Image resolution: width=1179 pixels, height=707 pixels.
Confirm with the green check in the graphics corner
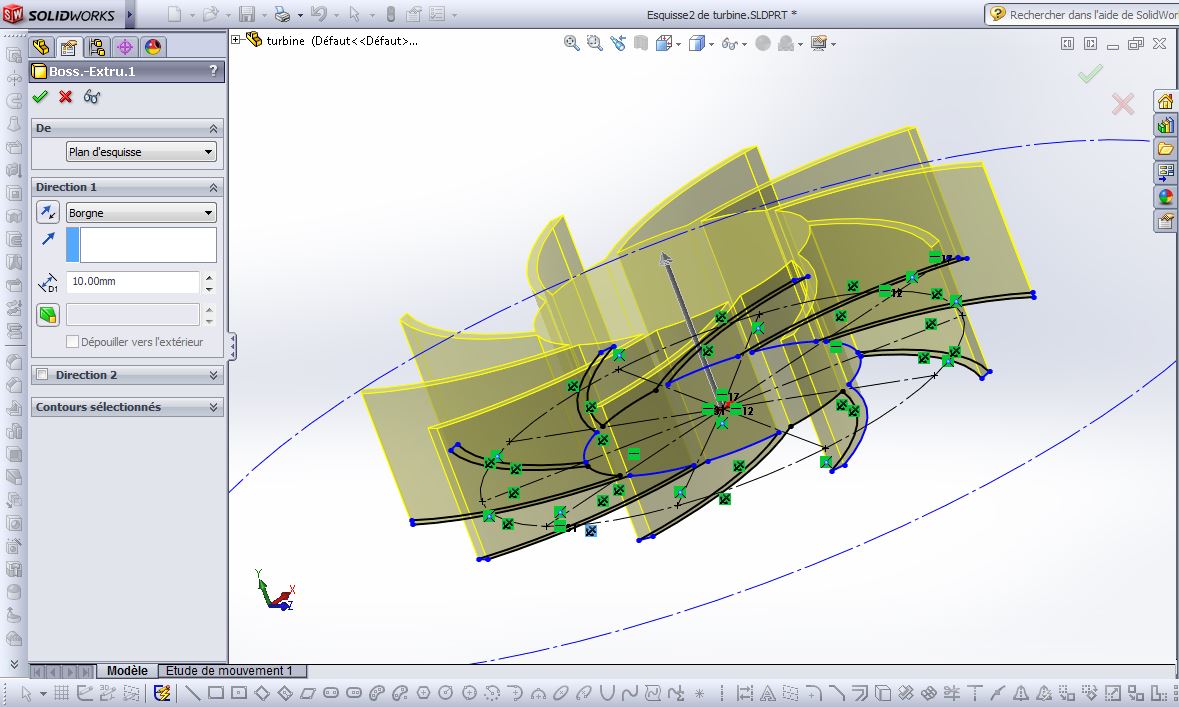coord(1090,74)
